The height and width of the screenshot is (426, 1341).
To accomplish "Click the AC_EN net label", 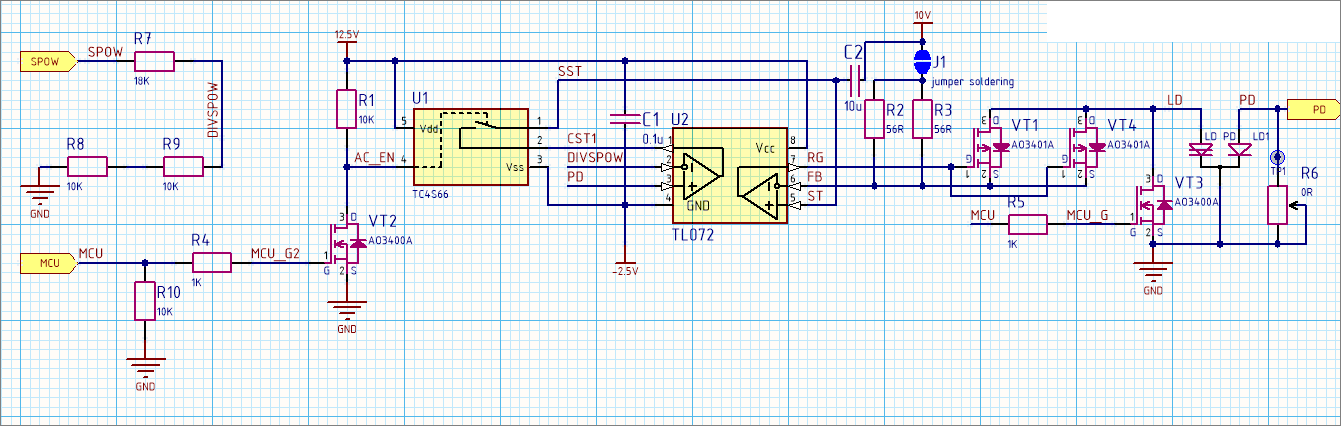I will click(375, 158).
